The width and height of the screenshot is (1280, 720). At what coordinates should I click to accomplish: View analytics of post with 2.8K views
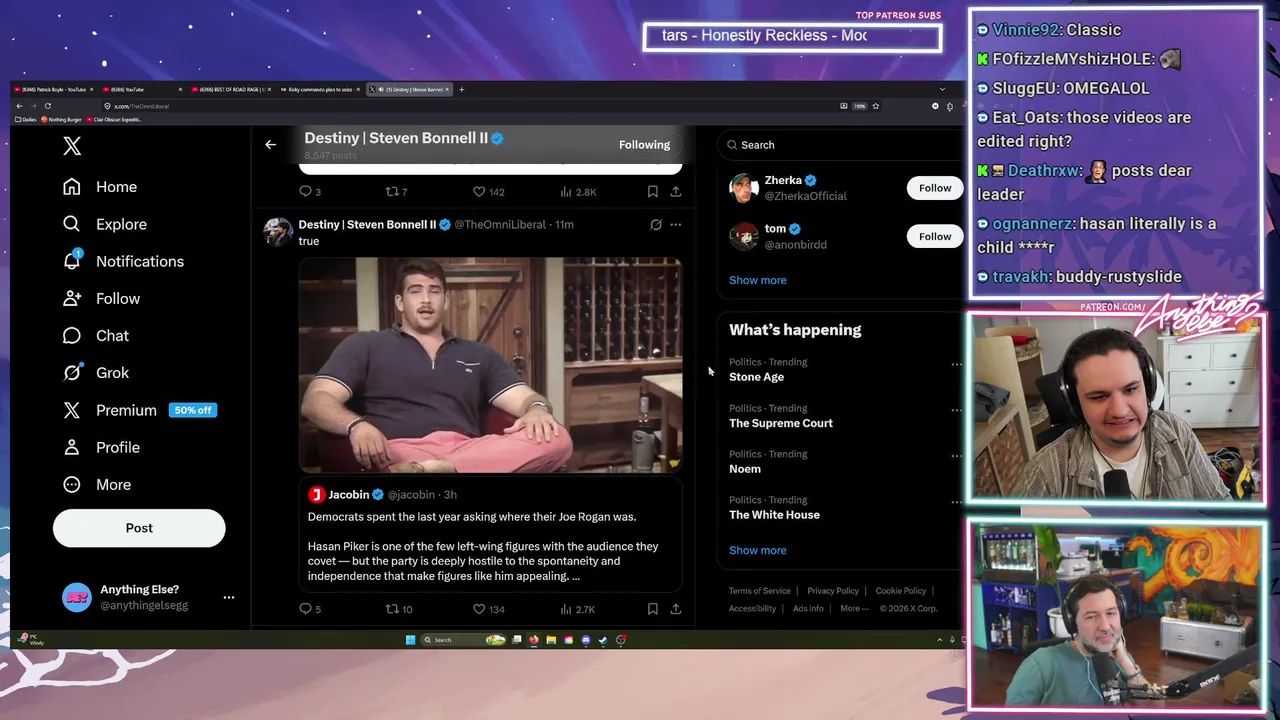click(578, 191)
